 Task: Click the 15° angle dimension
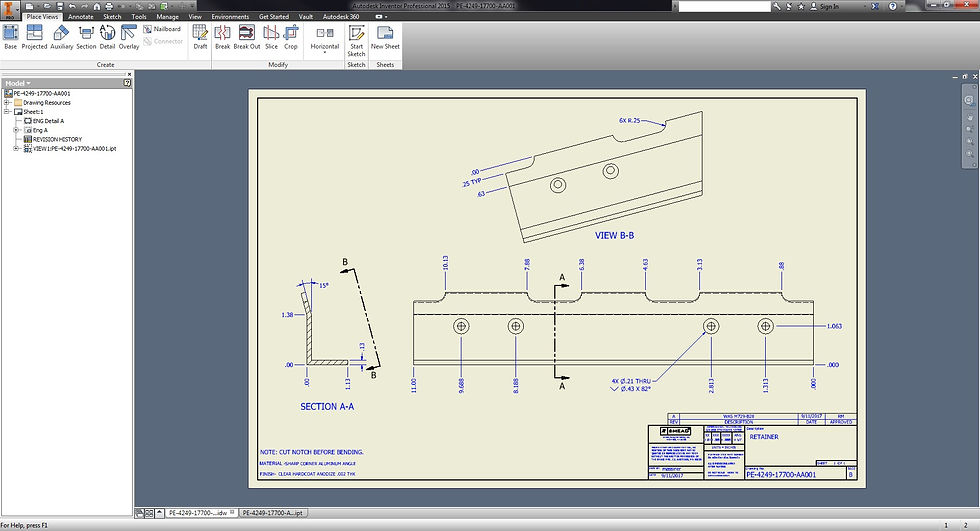point(324,285)
